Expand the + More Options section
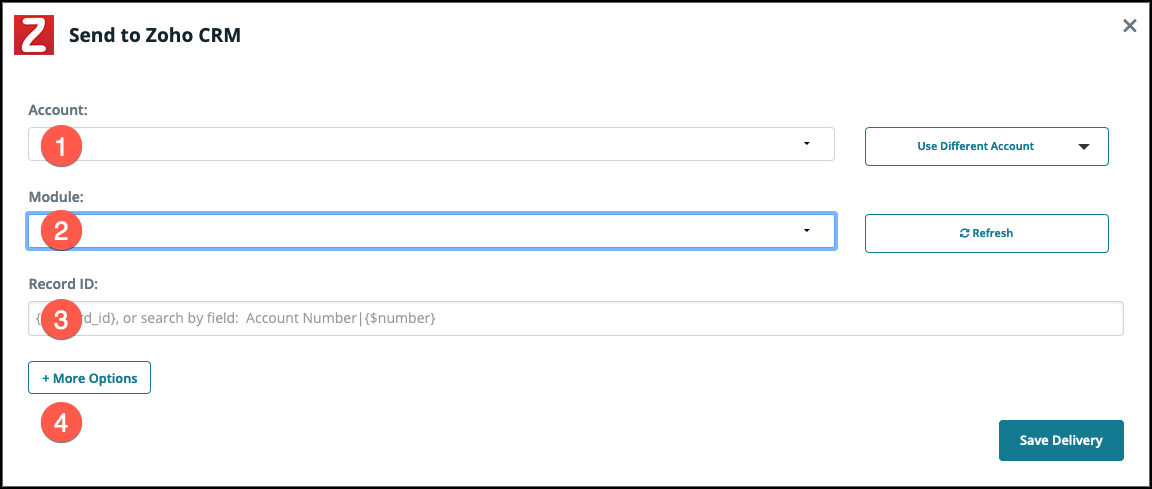Image resolution: width=1152 pixels, height=489 pixels. pyautogui.click(x=90, y=378)
